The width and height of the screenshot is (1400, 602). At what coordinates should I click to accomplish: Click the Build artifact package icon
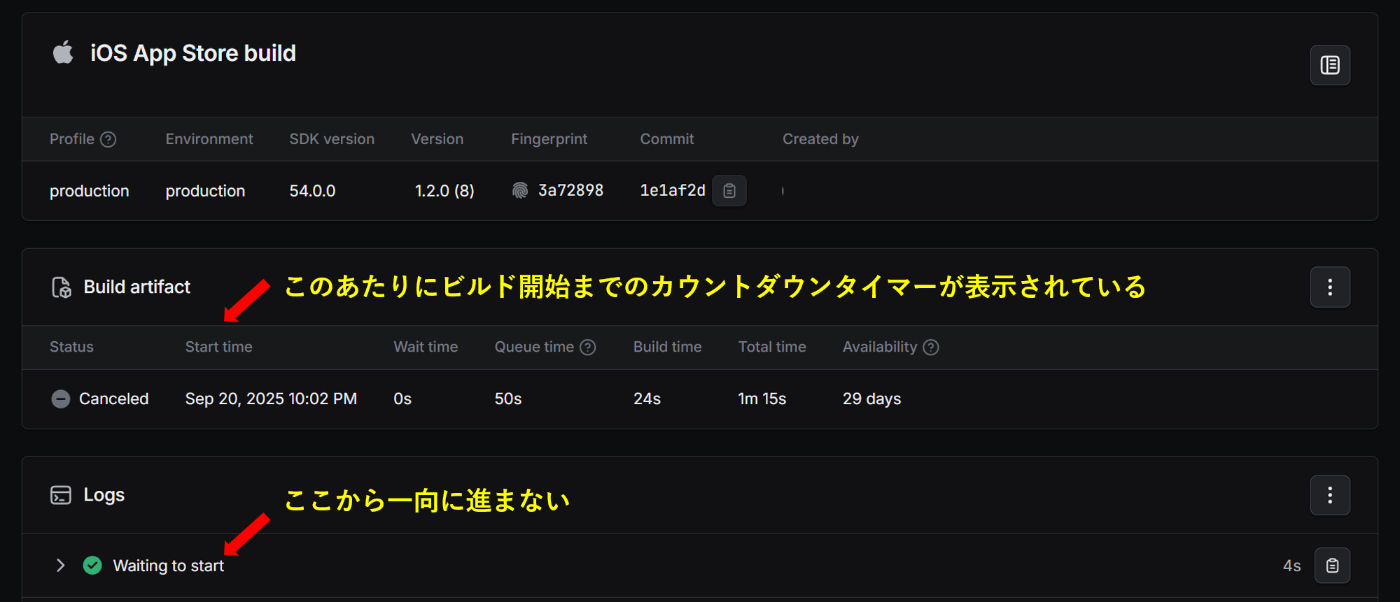tap(61, 287)
